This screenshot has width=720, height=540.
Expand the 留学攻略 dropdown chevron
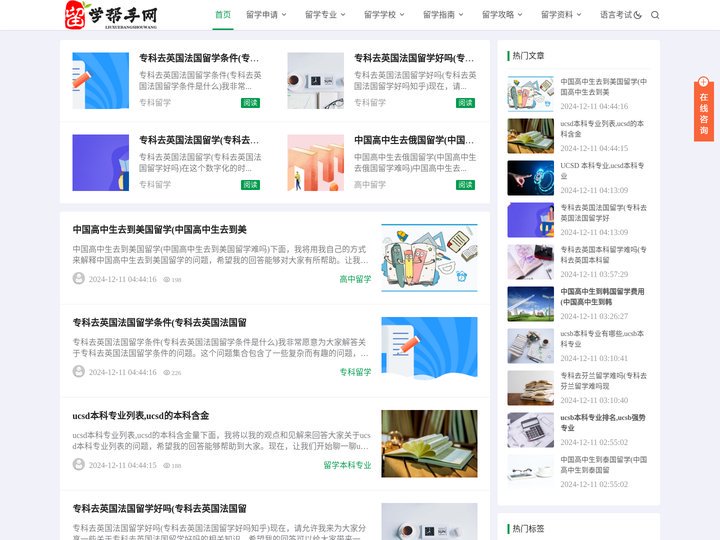click(520, 15)
